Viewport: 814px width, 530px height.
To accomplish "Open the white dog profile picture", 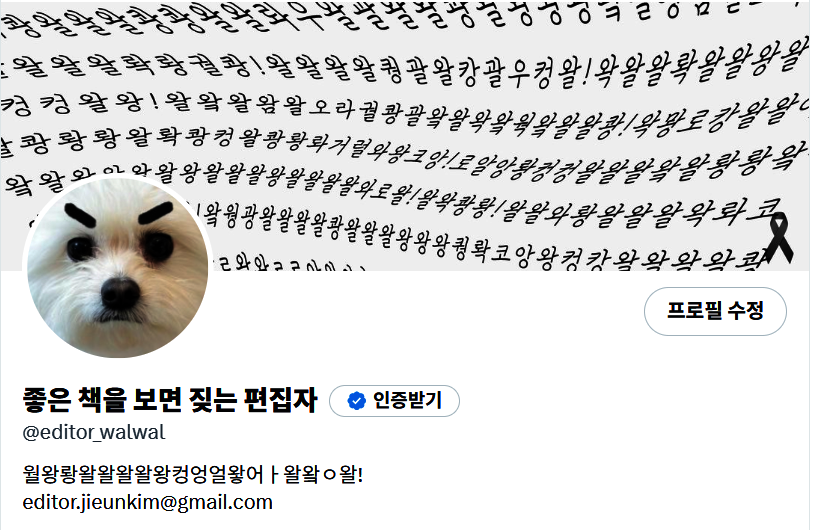I will click(117, 267).
